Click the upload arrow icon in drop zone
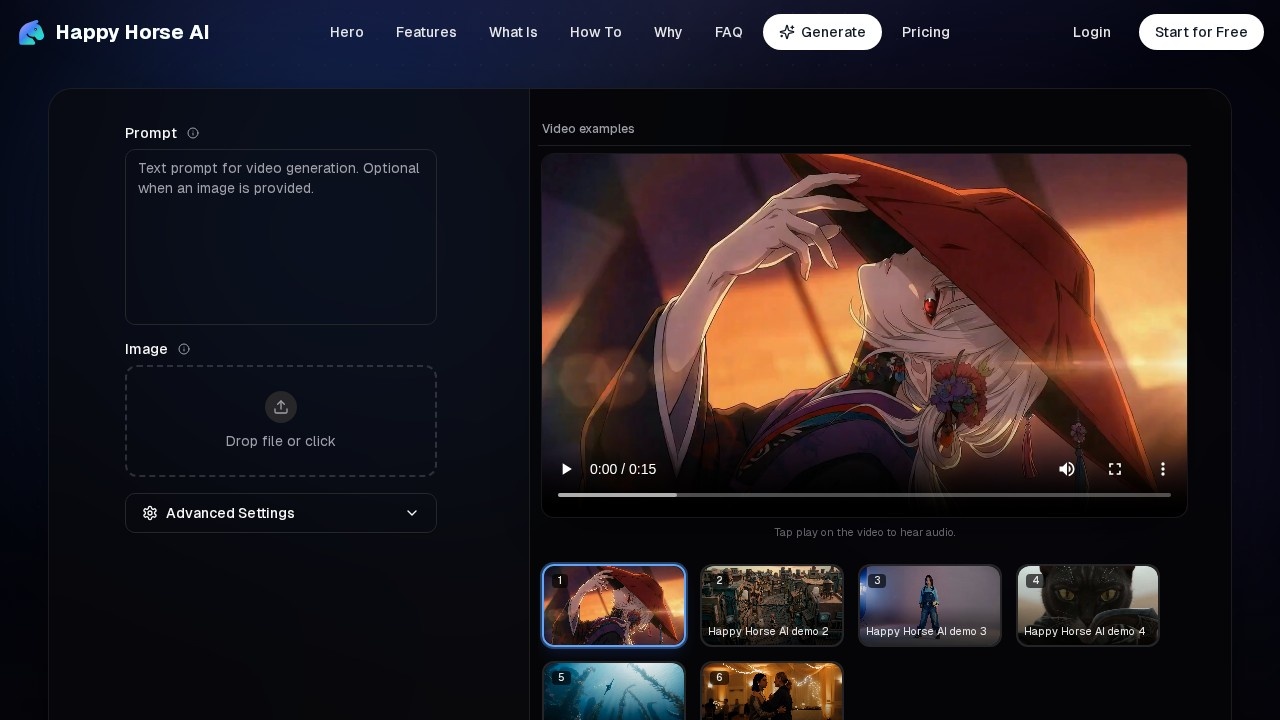Screen dimensions: 1280x720 [281, 407]
